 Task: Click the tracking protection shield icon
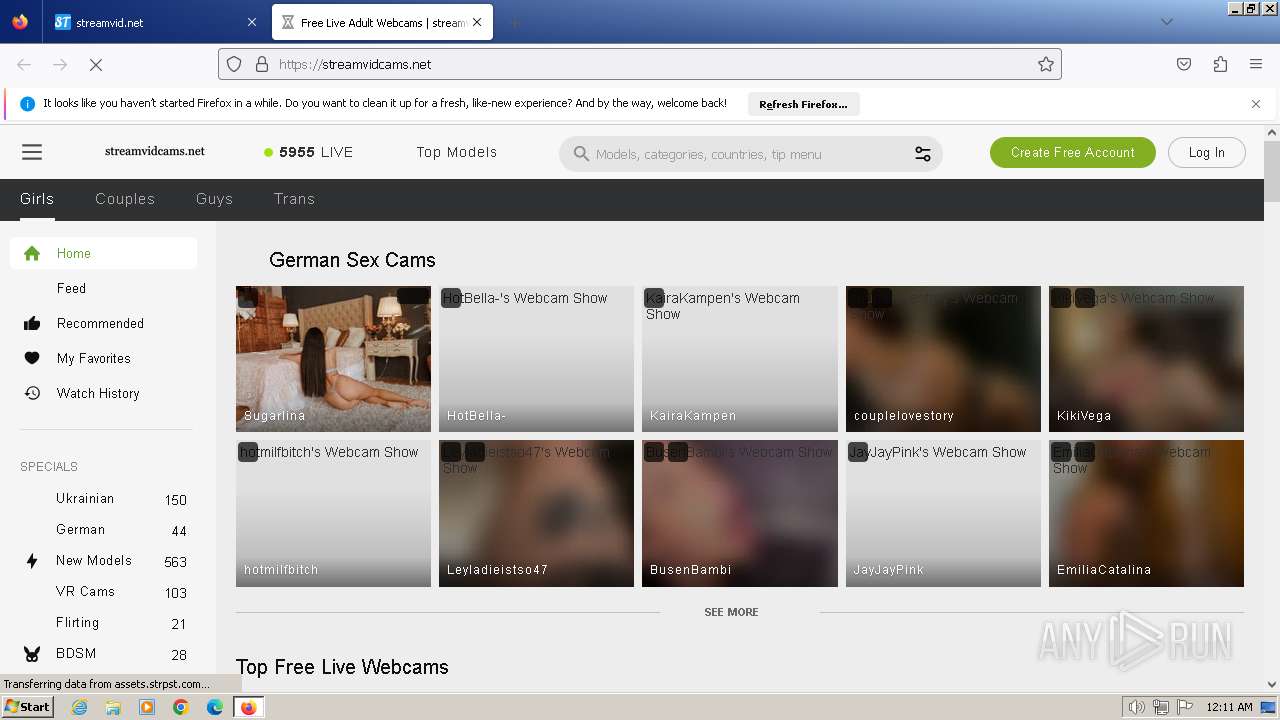pos(234,64)
